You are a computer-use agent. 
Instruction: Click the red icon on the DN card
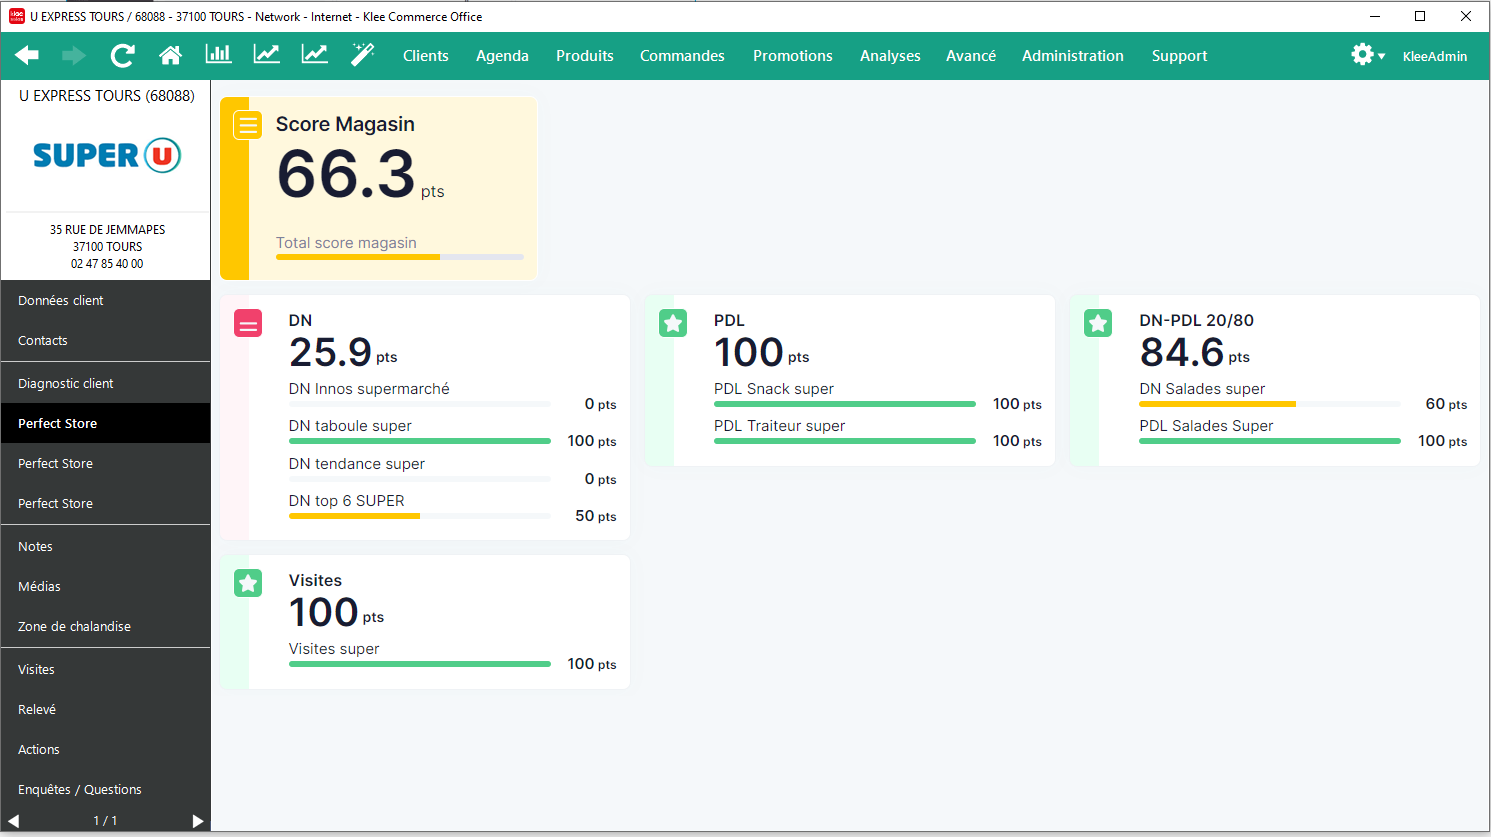248,324
